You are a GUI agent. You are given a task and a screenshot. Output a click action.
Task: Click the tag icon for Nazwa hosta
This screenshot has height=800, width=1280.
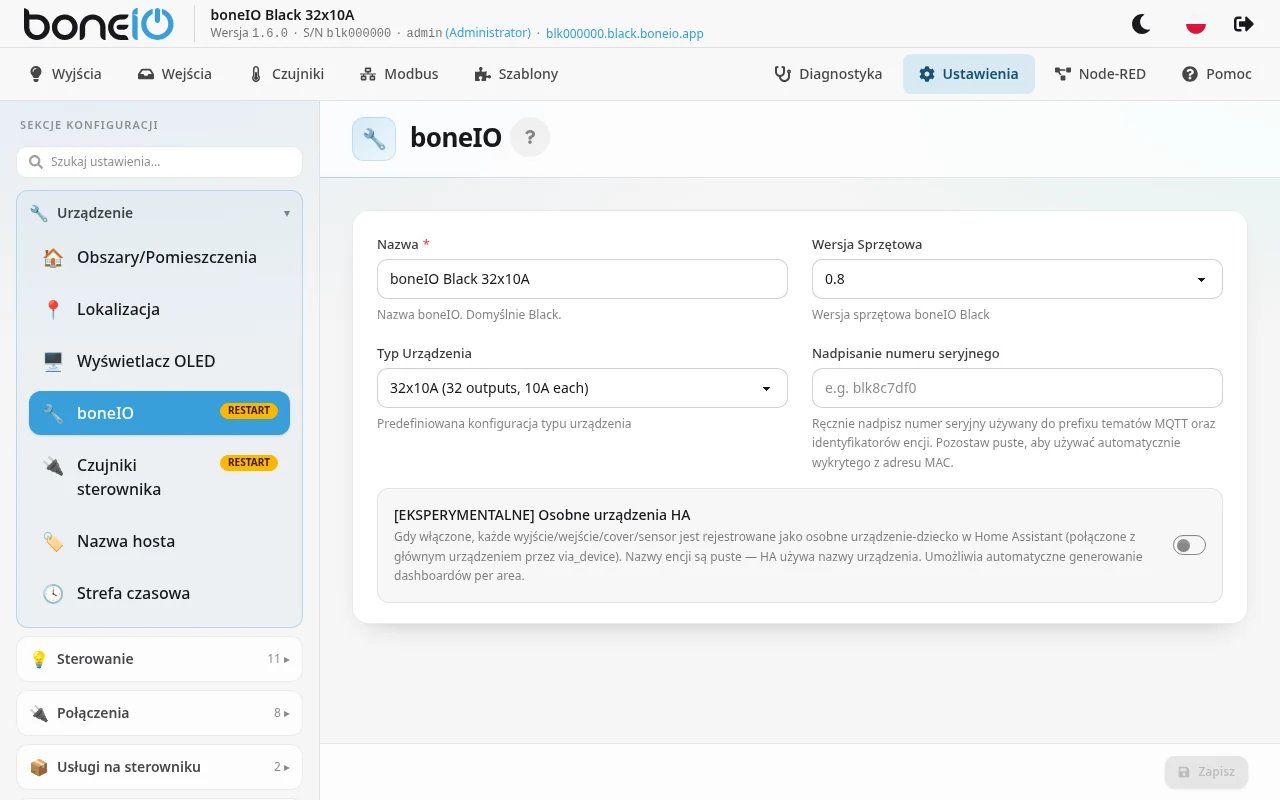tap(53, 541)
